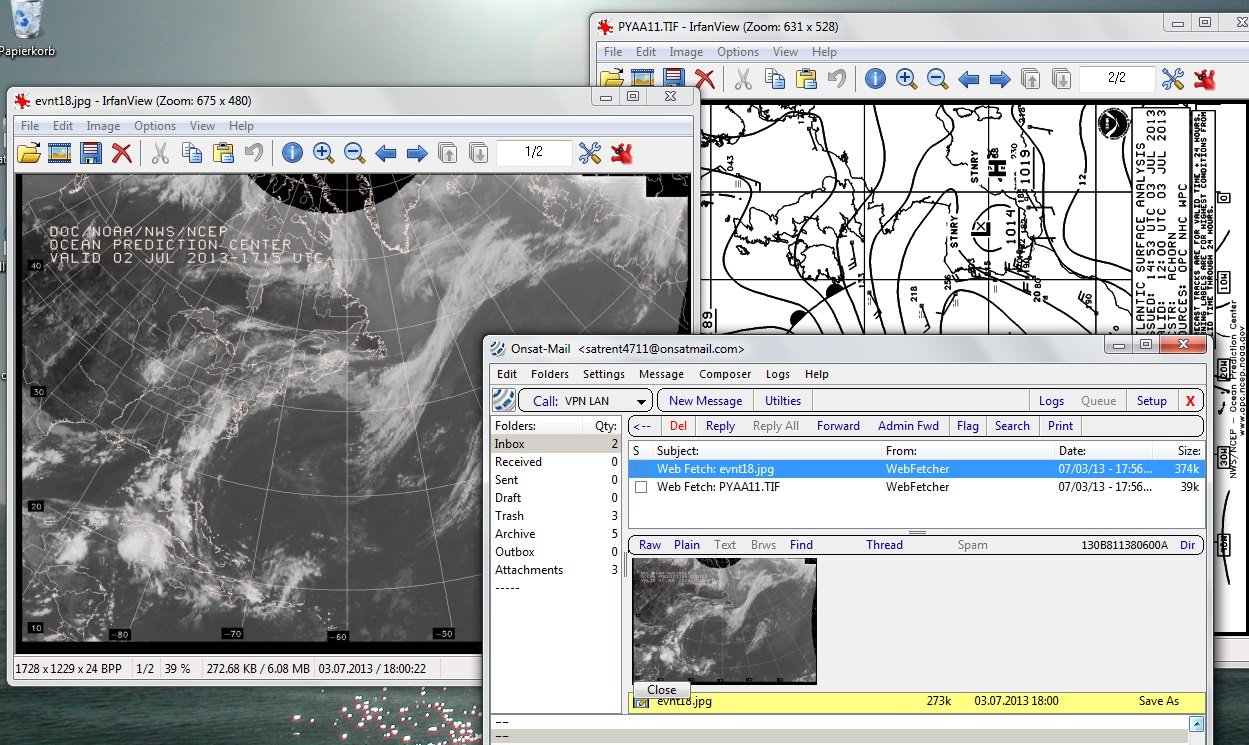1249x745 pixels.
Task: Zoom in using the magnifier in evnt18.jpg window
Action: coord(323,153)
